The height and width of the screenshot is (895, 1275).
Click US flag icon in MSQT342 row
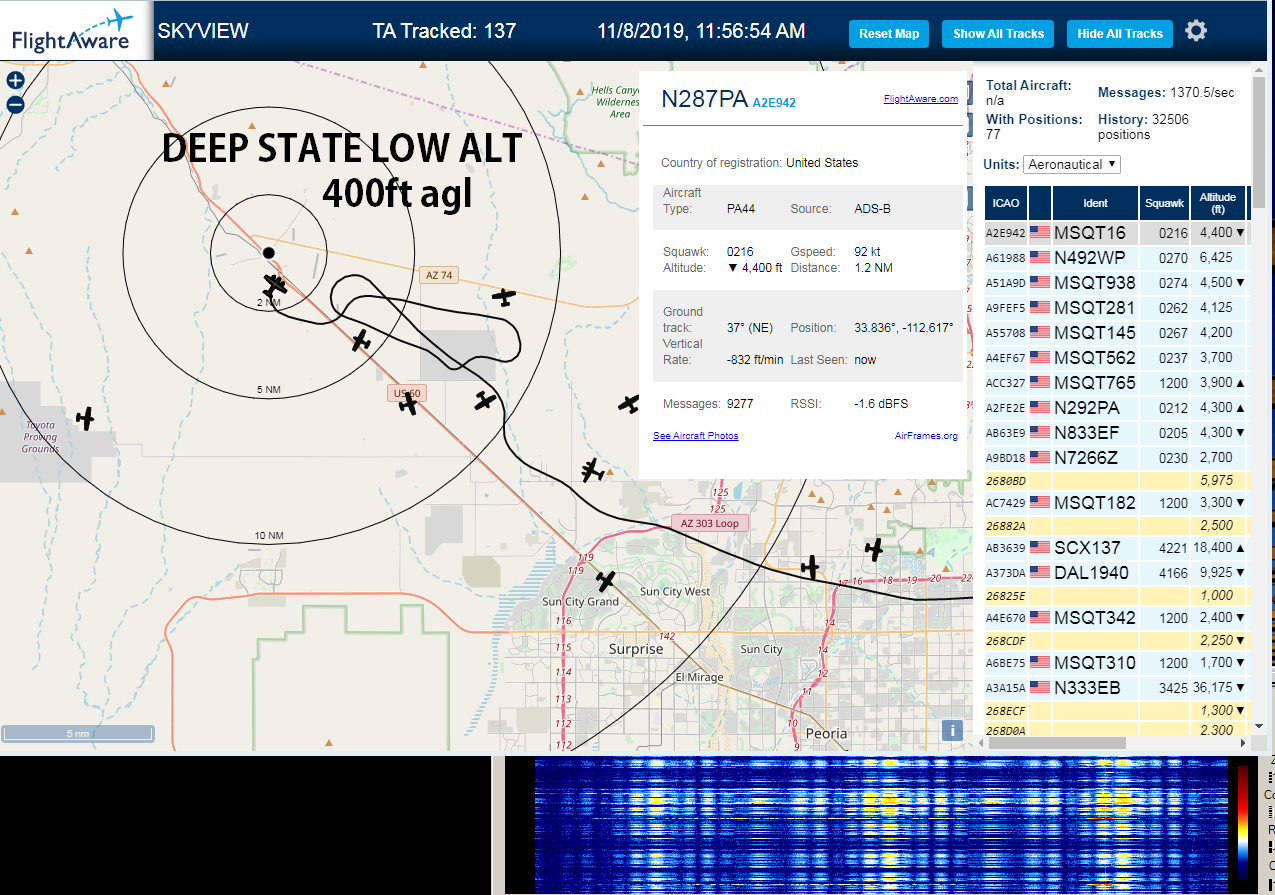(1040, 617)
